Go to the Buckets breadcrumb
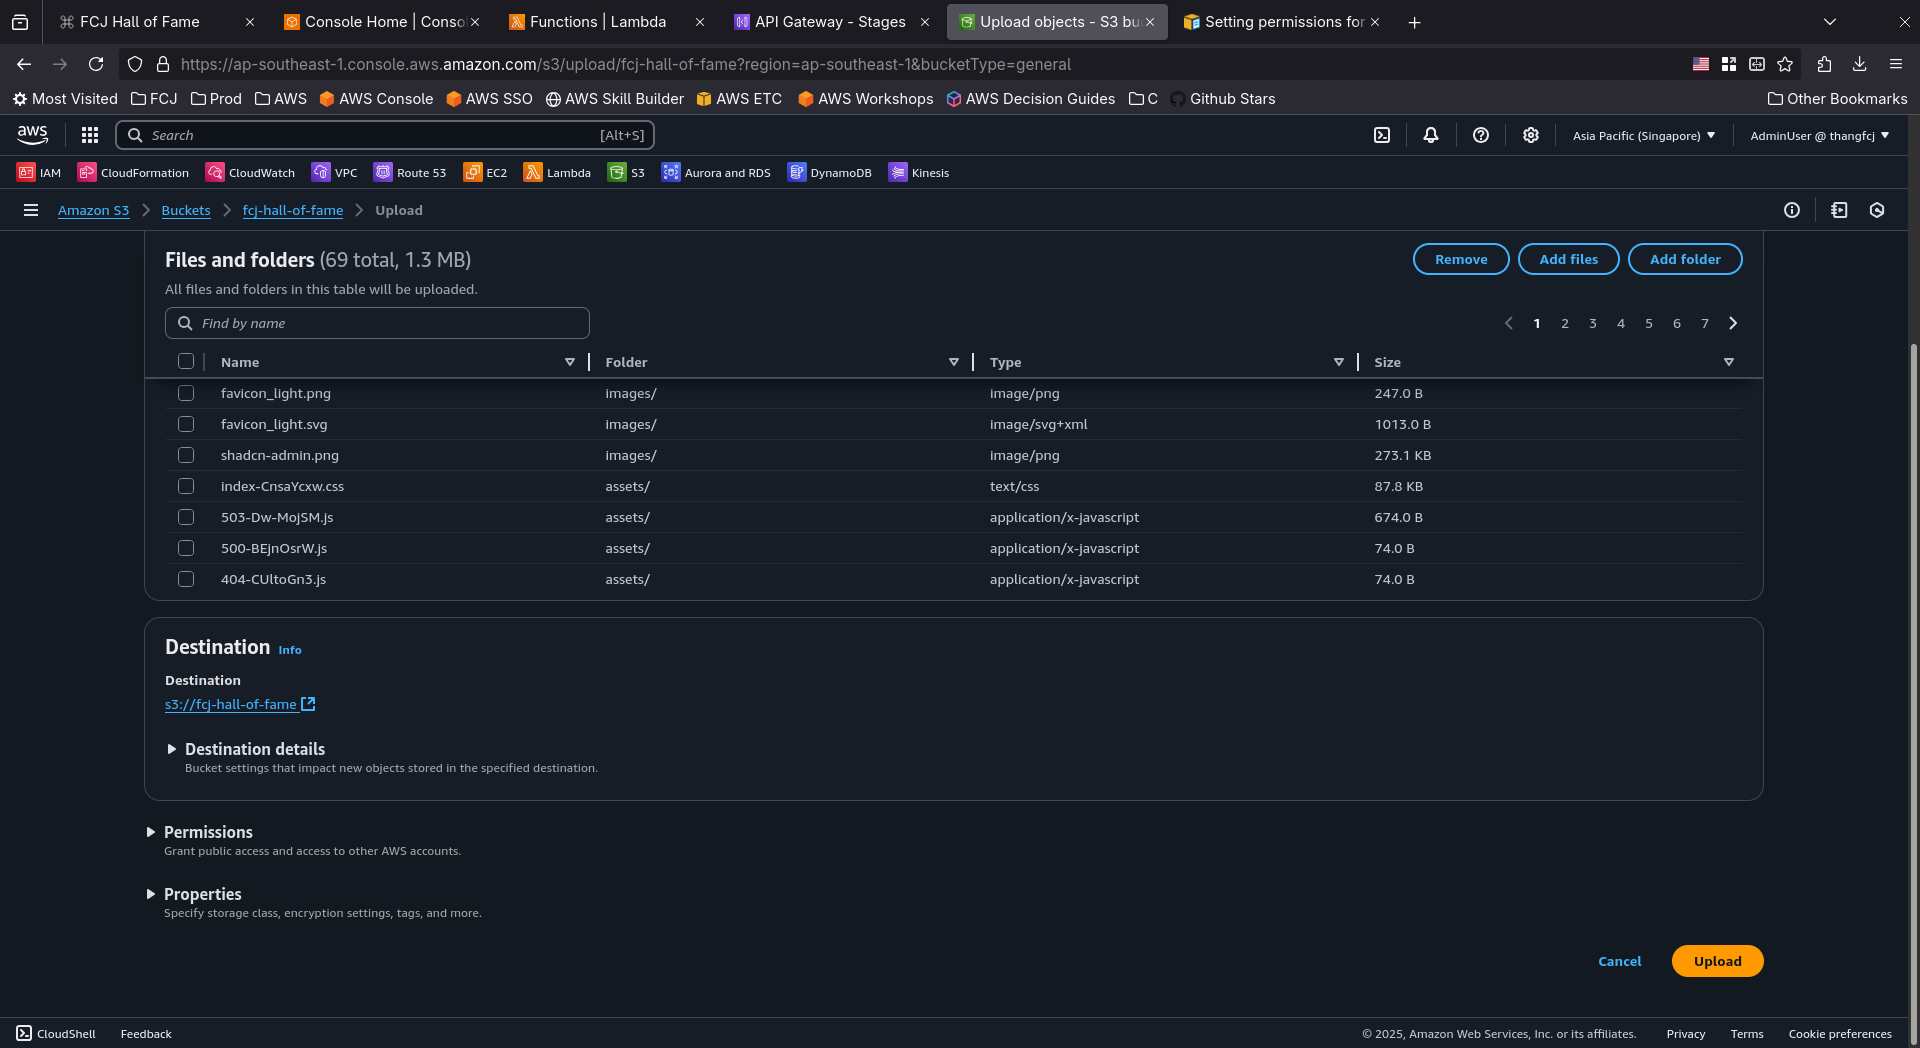This screenshot has height=1048, width=1920. coord(186,210)
